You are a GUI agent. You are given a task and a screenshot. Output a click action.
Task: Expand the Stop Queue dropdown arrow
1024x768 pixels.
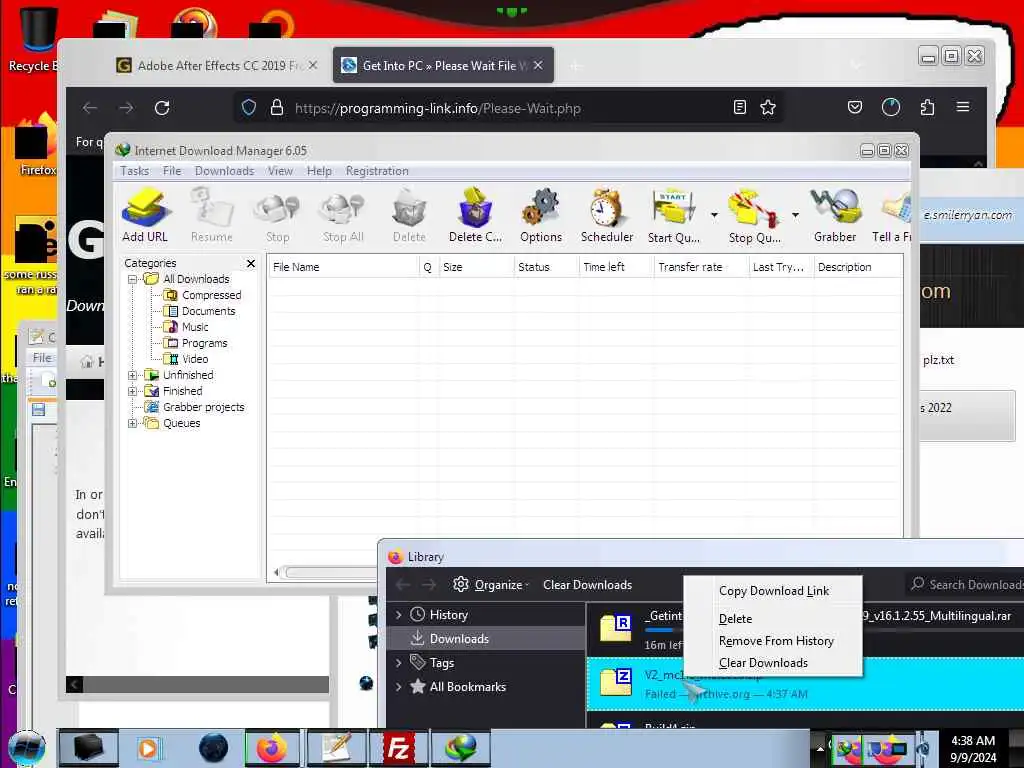pyautogui.click(x=795, y=215)
